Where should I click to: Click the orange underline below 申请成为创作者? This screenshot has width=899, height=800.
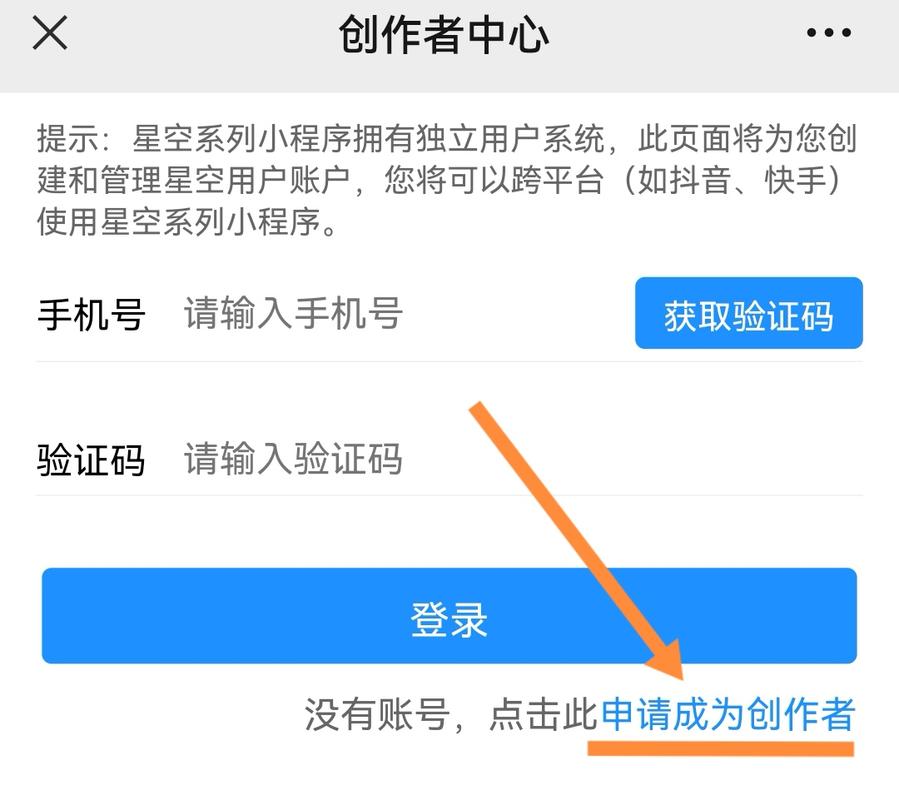pyautogui.click(x=721, y=748)
